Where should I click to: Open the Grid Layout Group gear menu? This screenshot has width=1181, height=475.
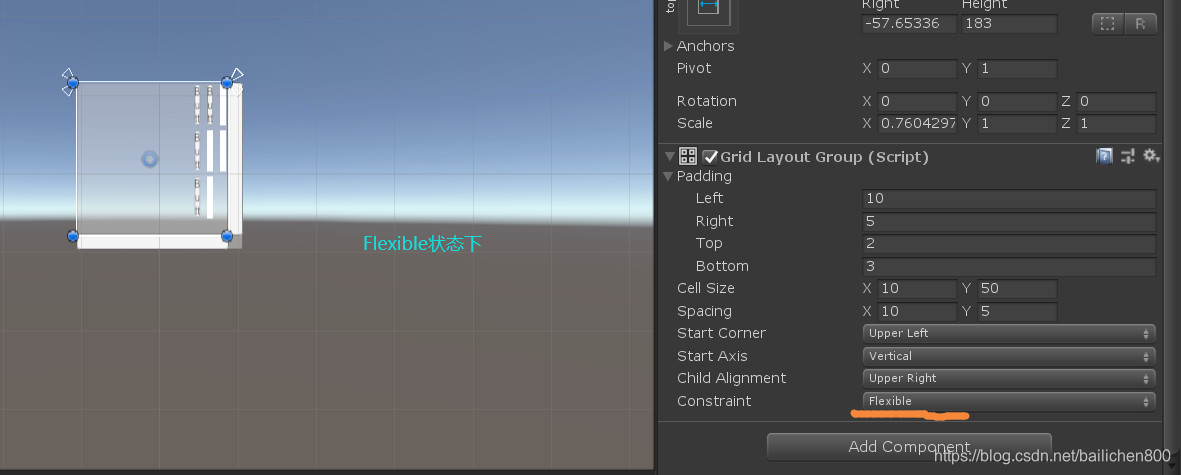point(1151,156)
